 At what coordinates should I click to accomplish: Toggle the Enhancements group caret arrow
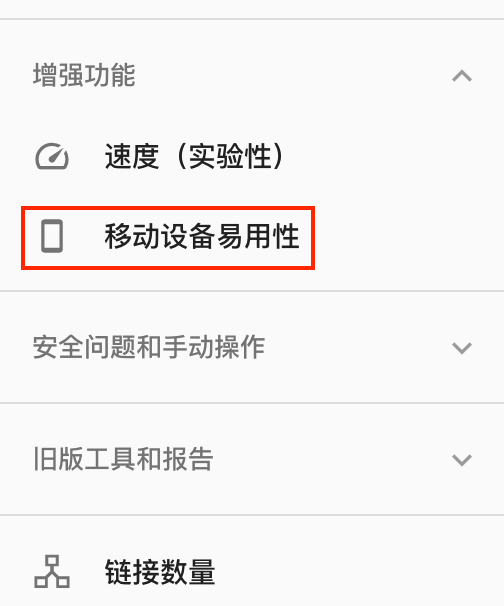pyautogui.click(x=462, y=76)
